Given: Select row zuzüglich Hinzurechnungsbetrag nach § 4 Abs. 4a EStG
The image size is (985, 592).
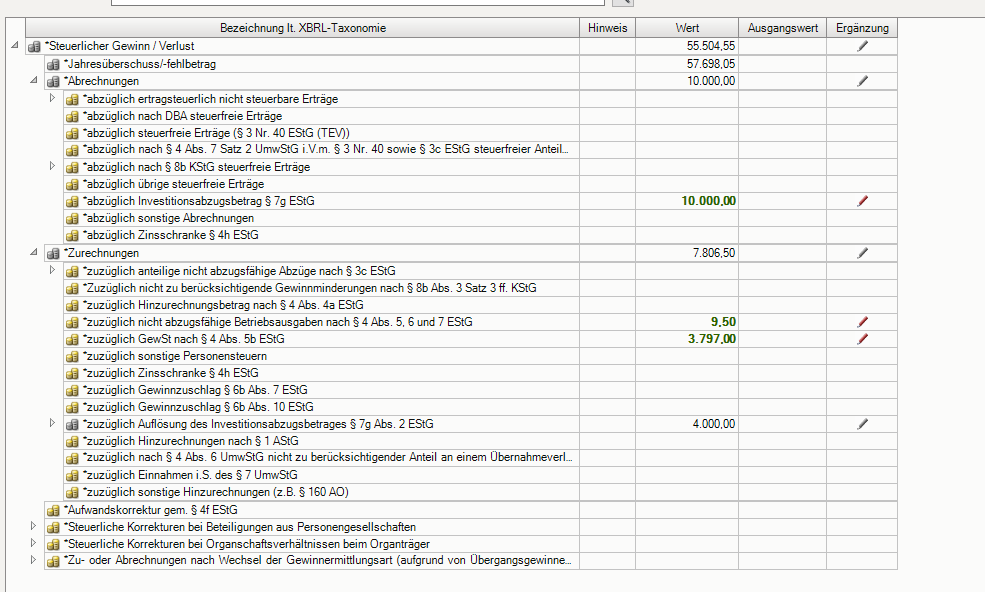Looking at the screenshot, I should [x=481, y=305].
